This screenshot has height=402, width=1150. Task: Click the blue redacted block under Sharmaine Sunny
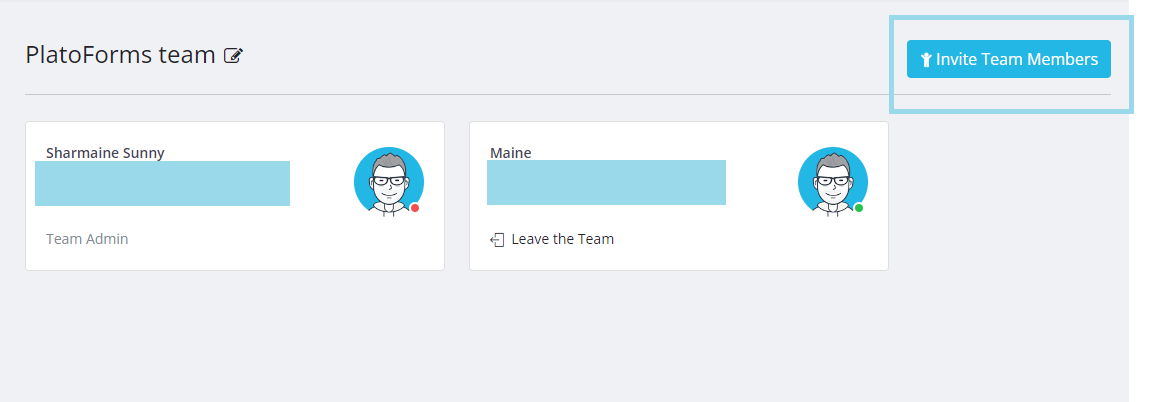[162, 184]
